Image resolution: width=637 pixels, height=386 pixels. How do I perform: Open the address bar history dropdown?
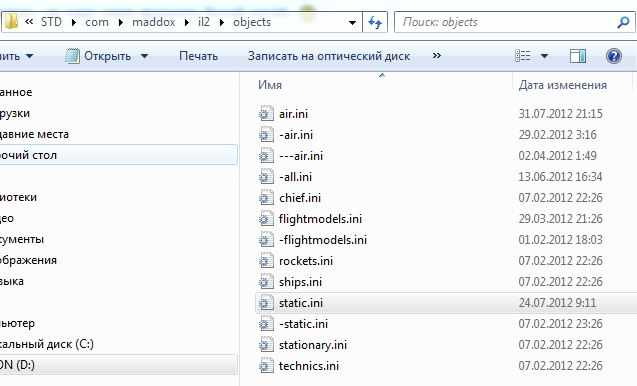(x=353, y=22)
